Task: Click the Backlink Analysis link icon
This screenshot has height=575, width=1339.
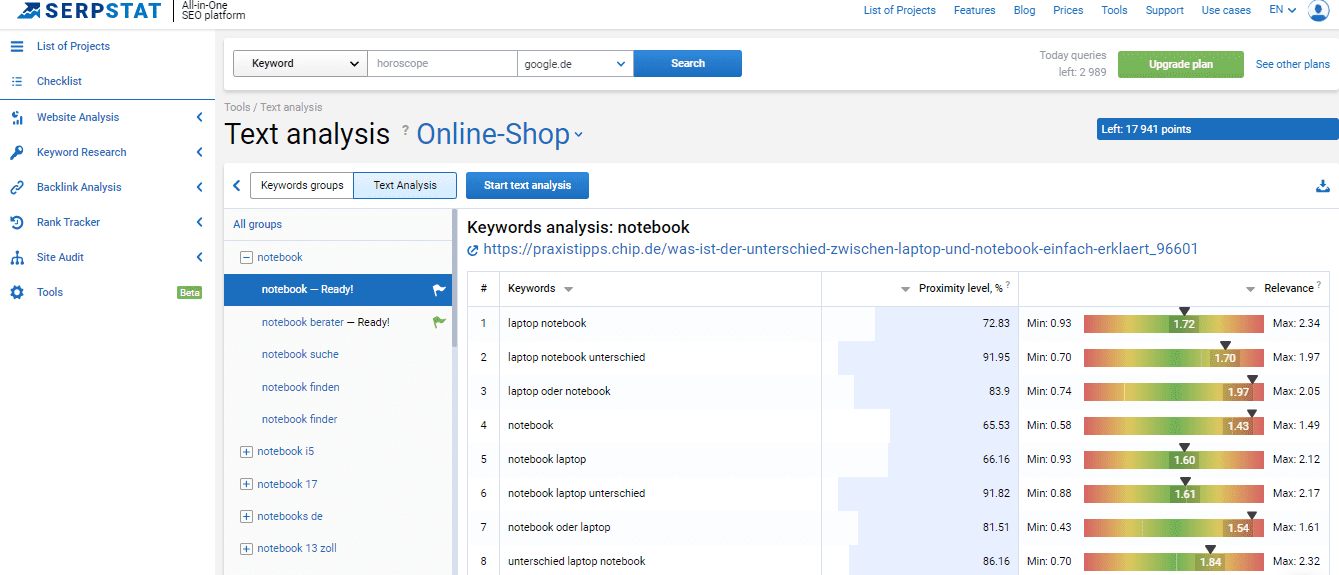Action: point(17,187)
